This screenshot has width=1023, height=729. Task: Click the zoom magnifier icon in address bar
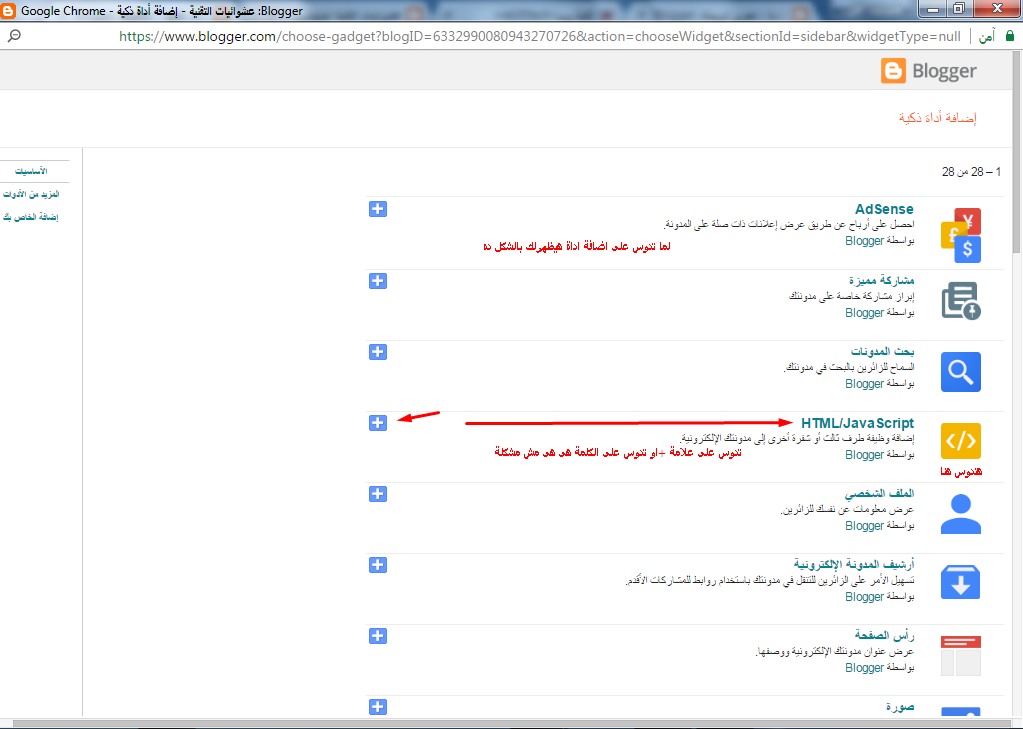[14, 36]
